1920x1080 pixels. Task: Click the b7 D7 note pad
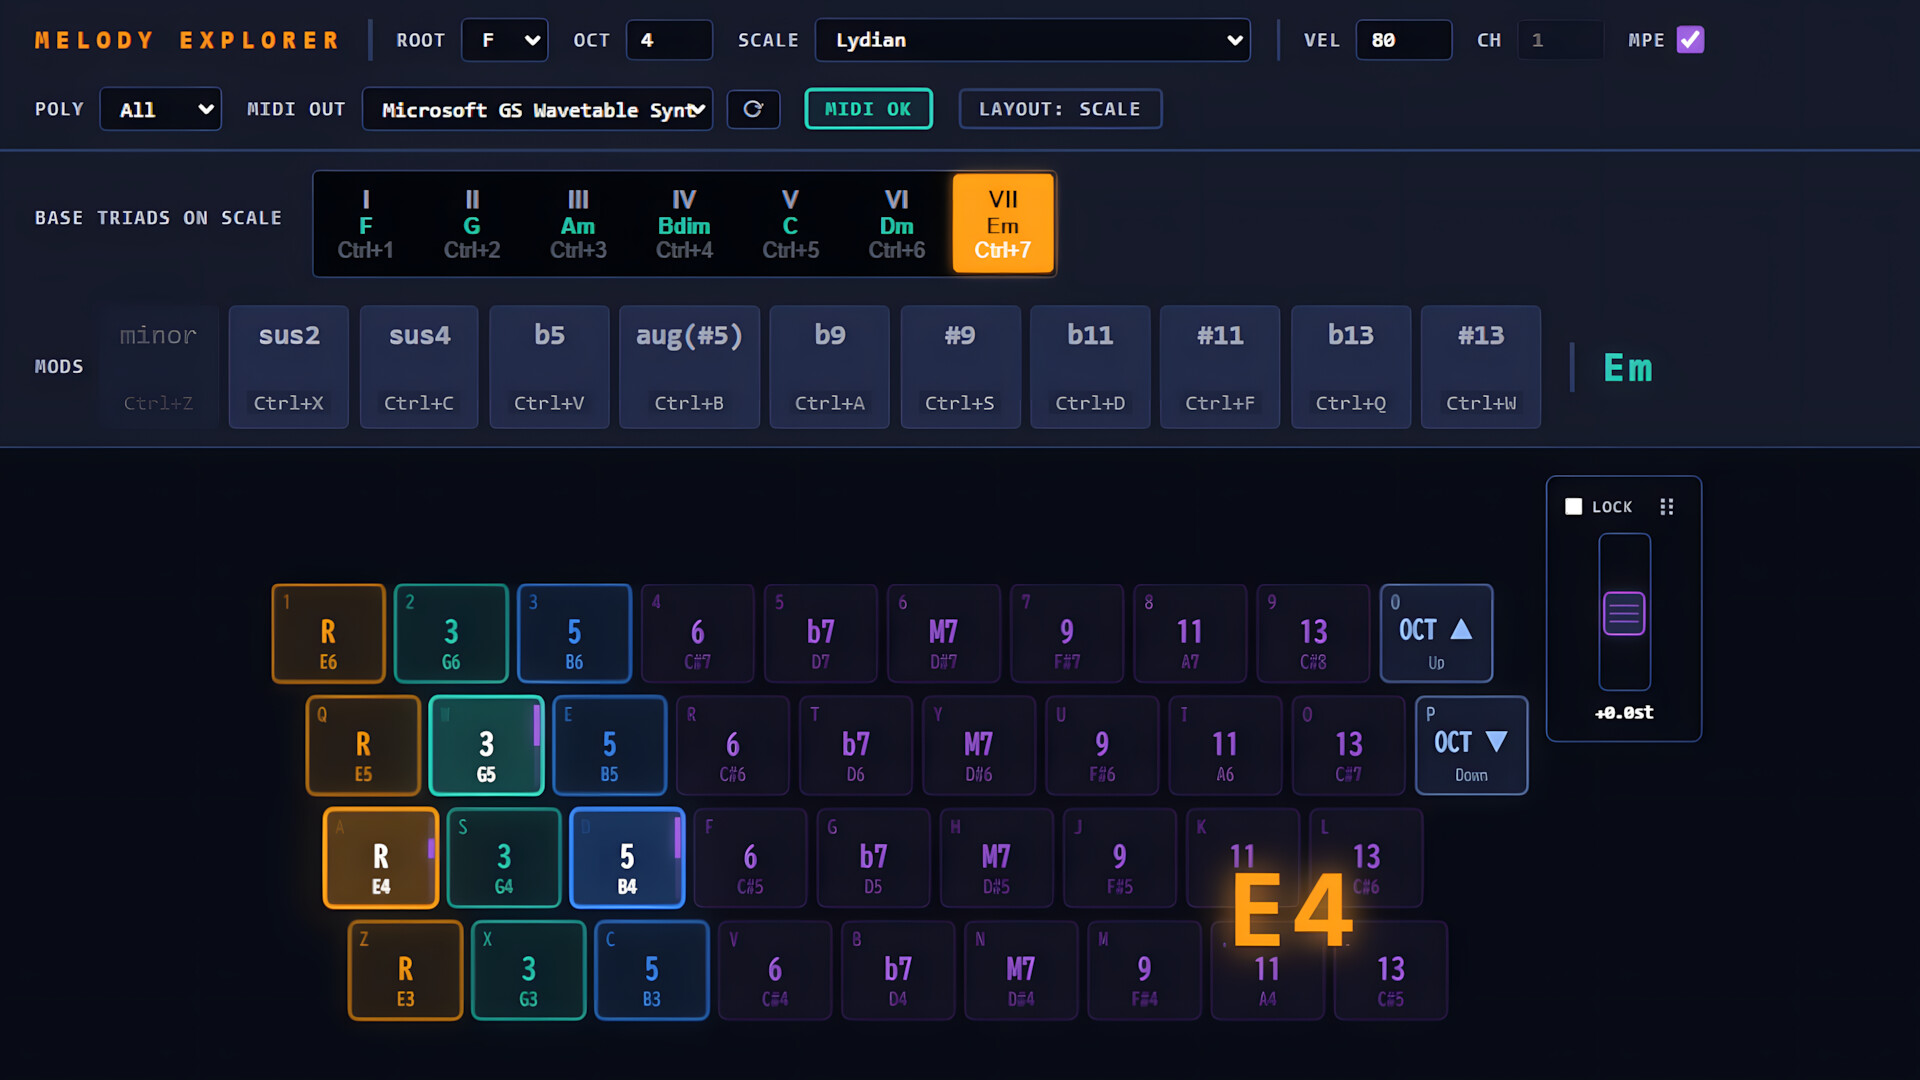(x=820, y=634)
